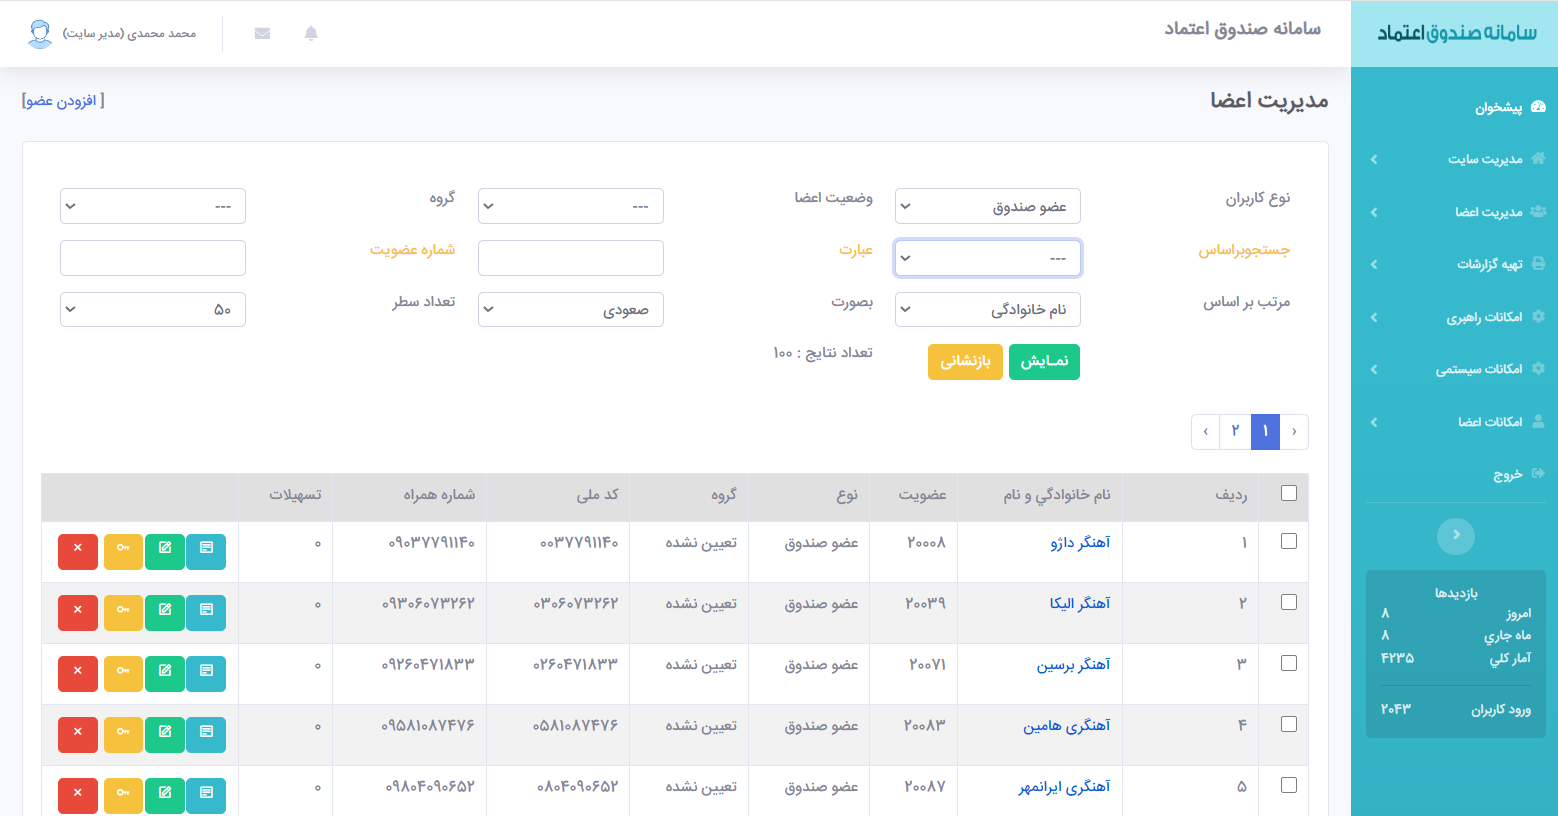Edit icon for آهنگر داژو row
Screen dimensions: 1558x816
pos(165,551)
